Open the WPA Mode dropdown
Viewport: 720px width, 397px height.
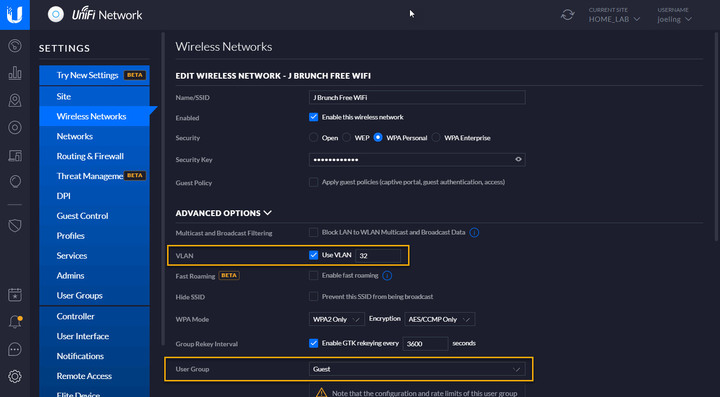(x=337, y=319)
